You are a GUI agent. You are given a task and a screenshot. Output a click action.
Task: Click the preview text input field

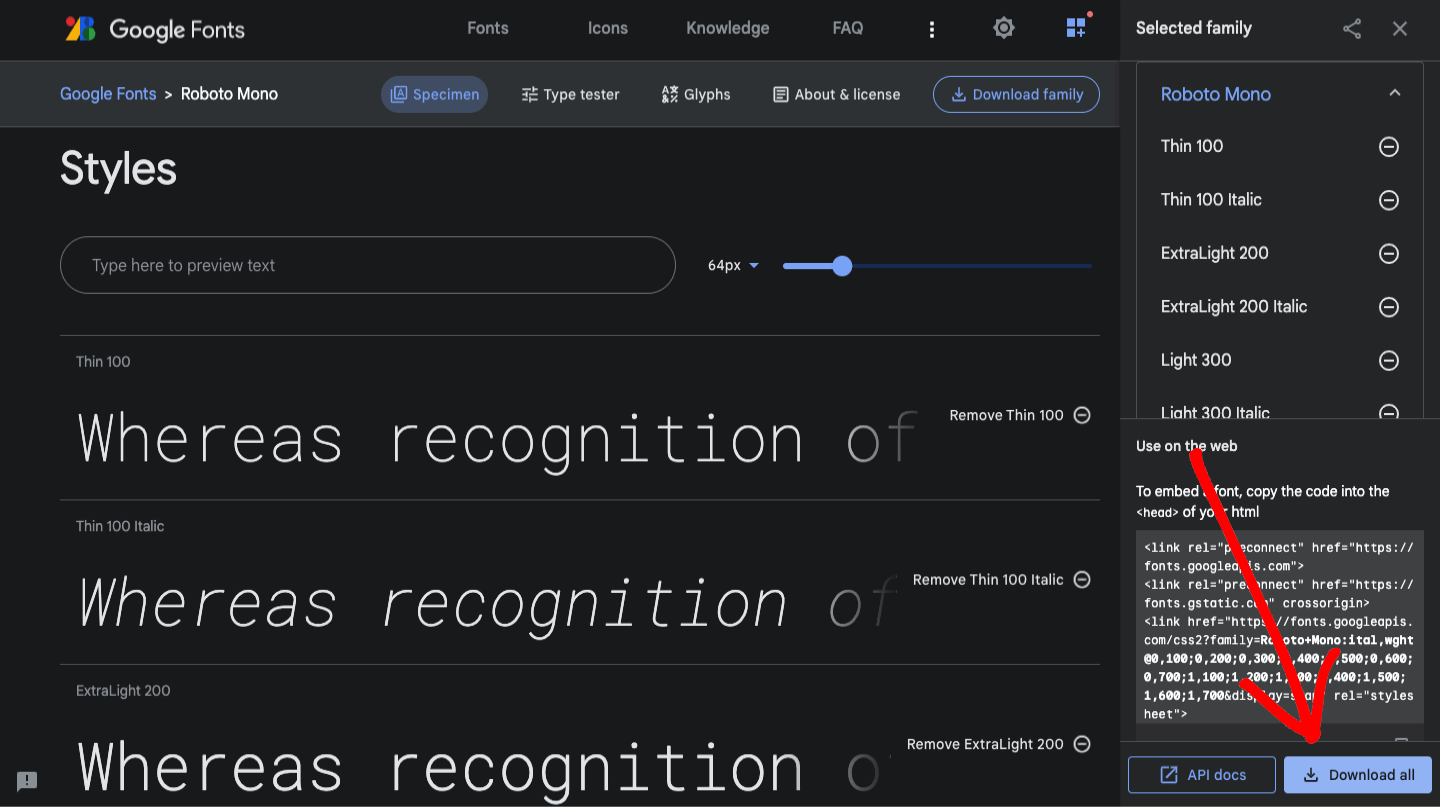[x=367, y=266]
